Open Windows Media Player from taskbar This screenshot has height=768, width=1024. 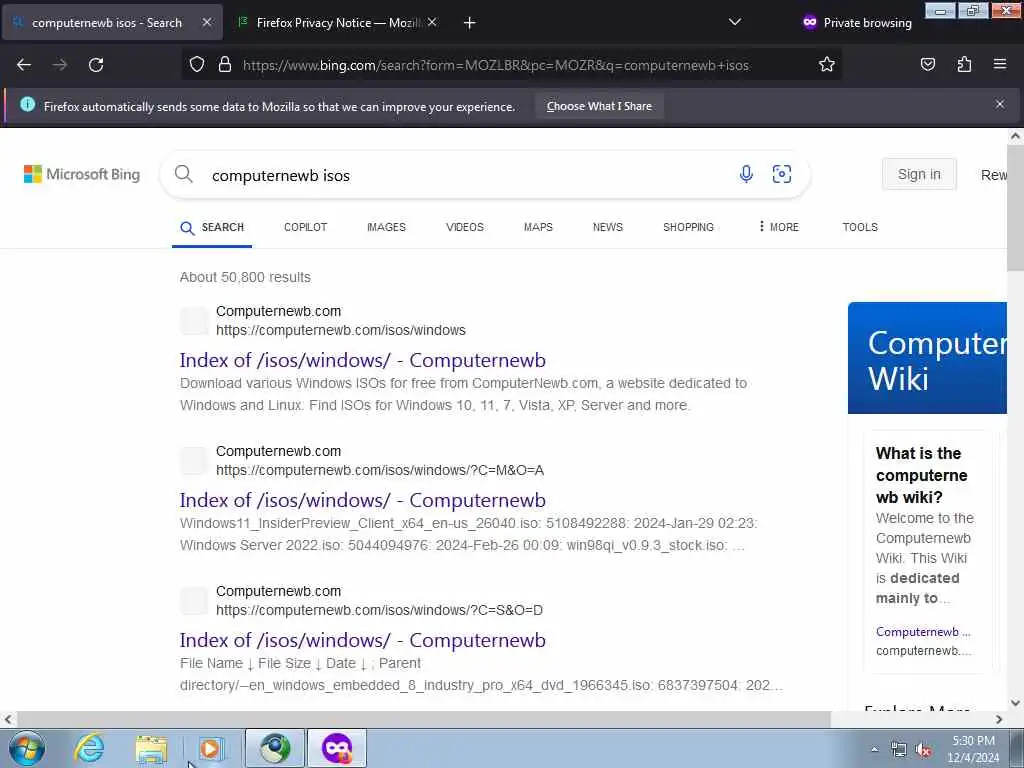click(211, 748)
